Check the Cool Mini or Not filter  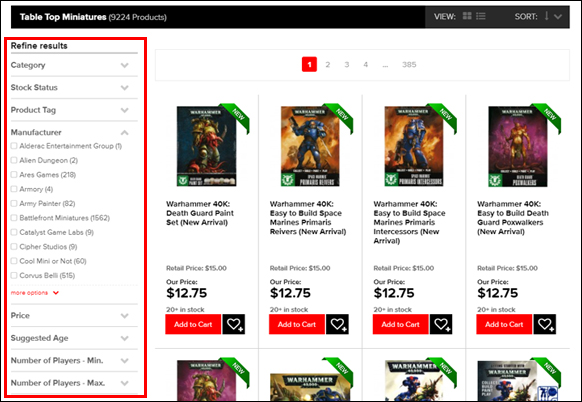(x=14, y=261)
